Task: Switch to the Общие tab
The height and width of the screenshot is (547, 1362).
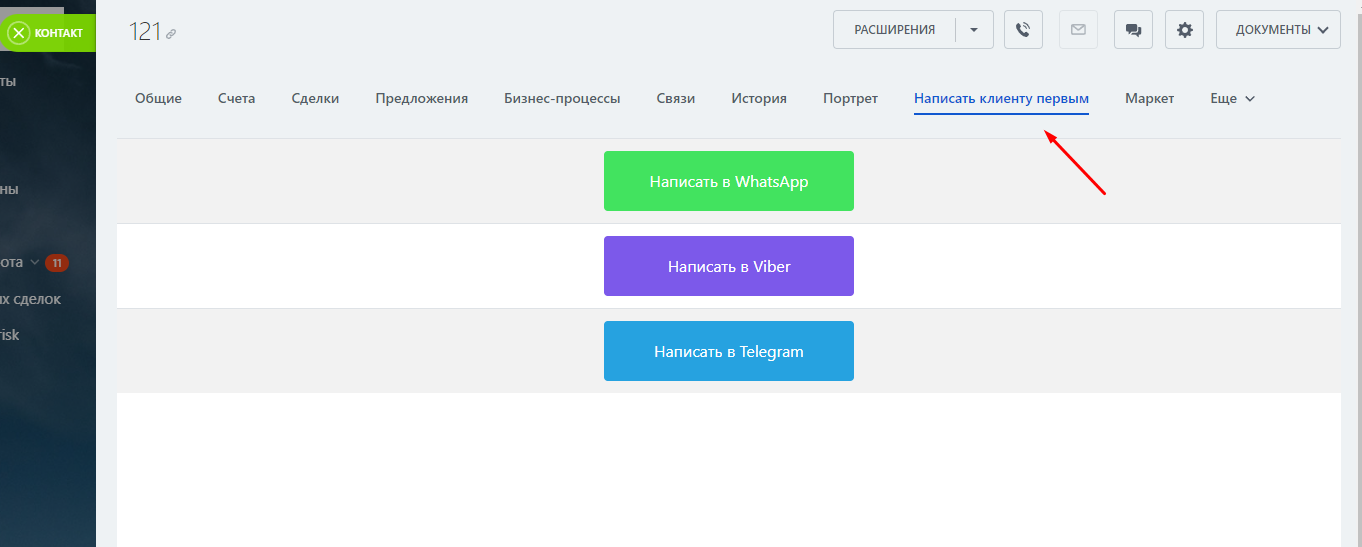Action: pos(158,98)
